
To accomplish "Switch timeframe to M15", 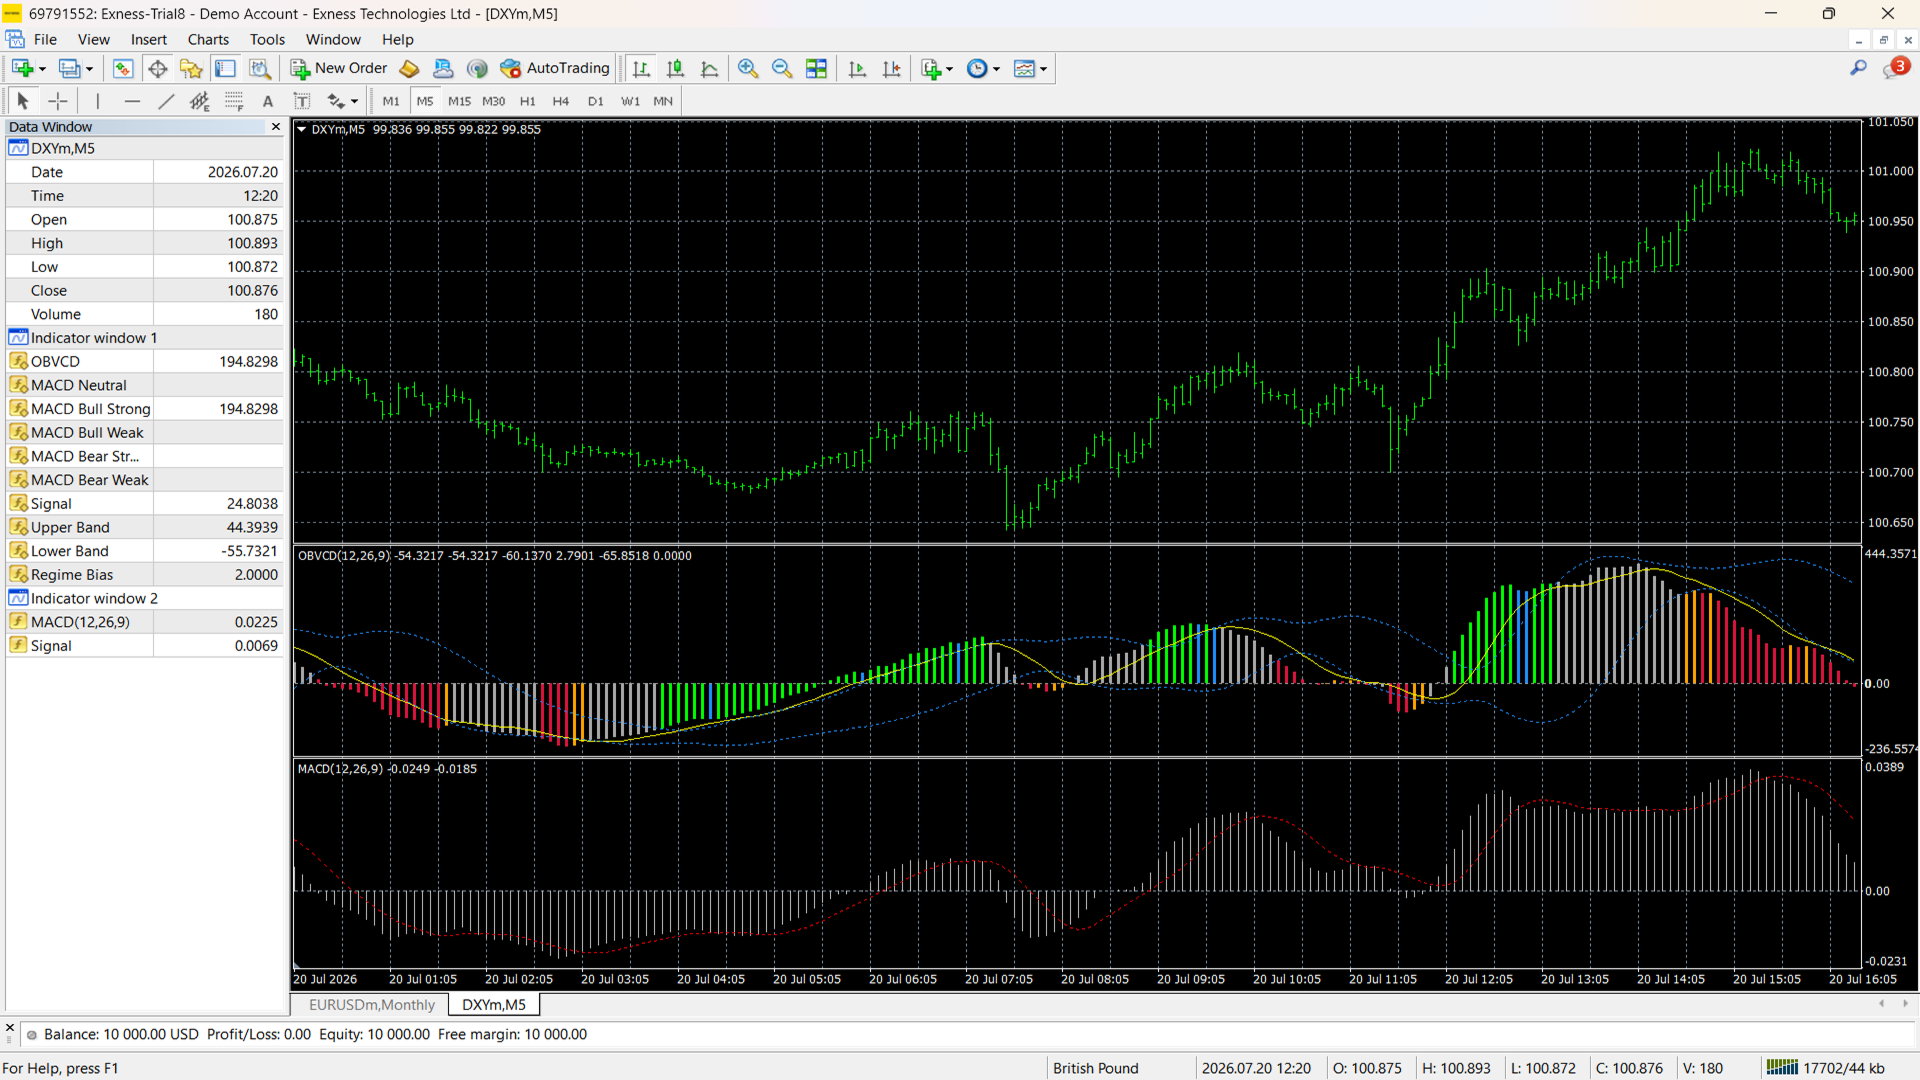I will pos(459,101).
